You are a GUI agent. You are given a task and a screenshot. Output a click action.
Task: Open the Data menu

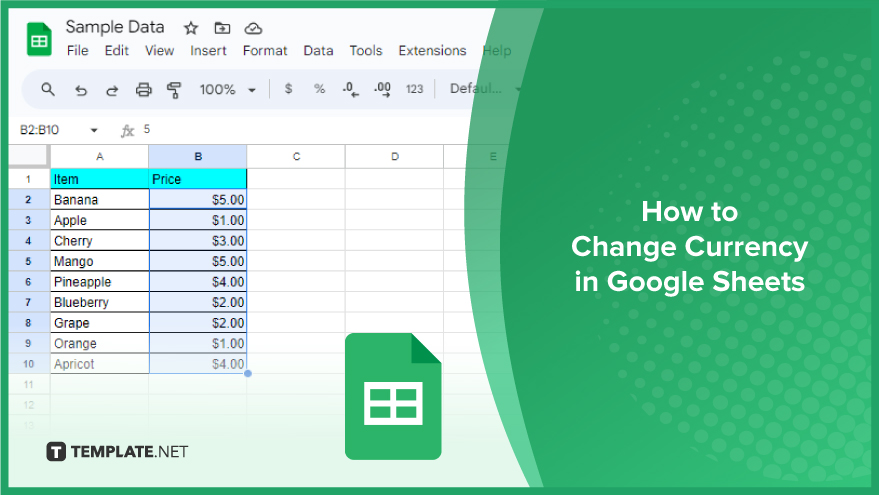tap(318, 50)
